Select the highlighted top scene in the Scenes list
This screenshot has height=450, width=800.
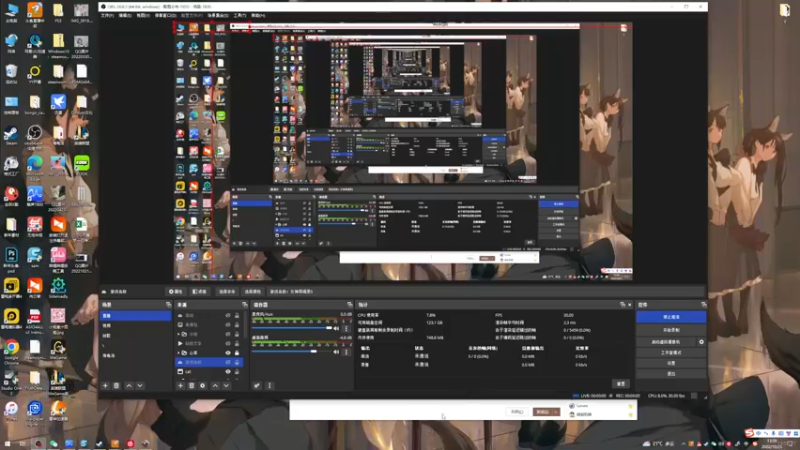136,316
